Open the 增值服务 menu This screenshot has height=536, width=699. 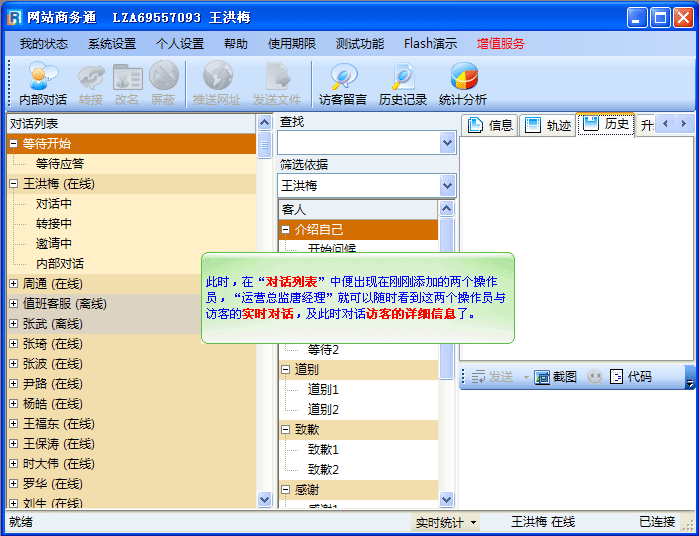click(x=500, y=44)
